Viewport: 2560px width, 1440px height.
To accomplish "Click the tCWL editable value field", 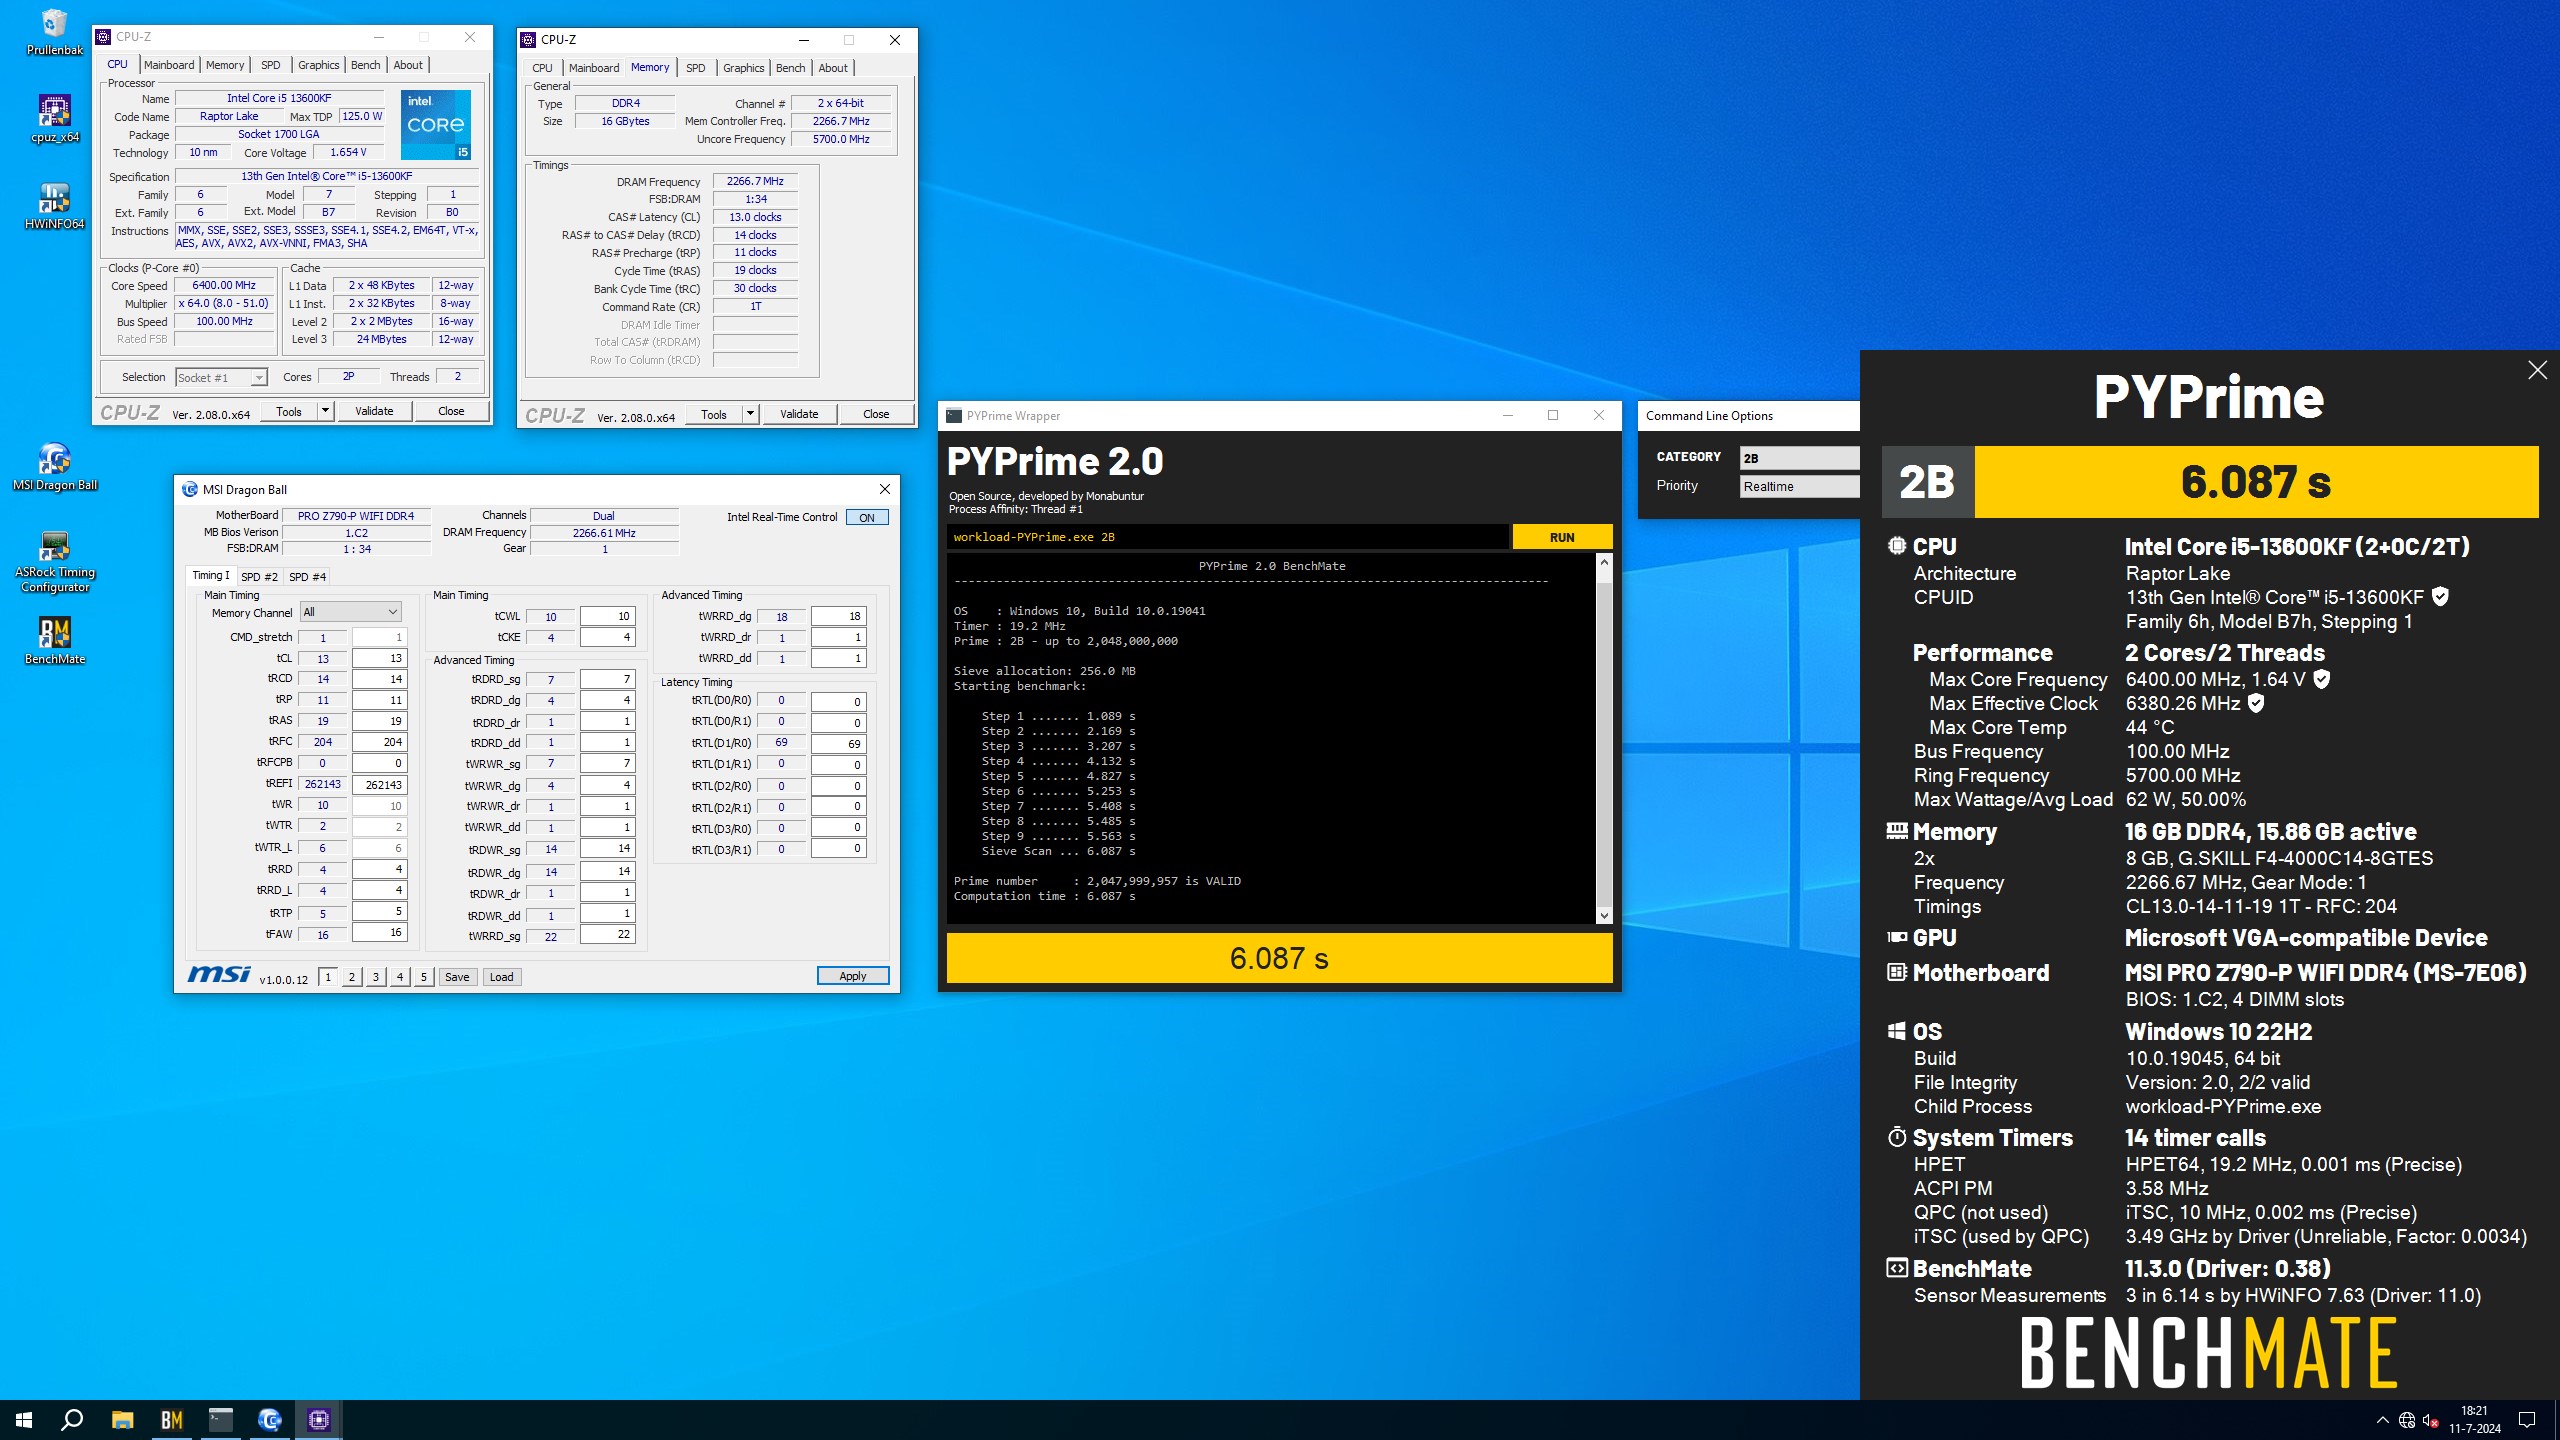I will point(607,616).
